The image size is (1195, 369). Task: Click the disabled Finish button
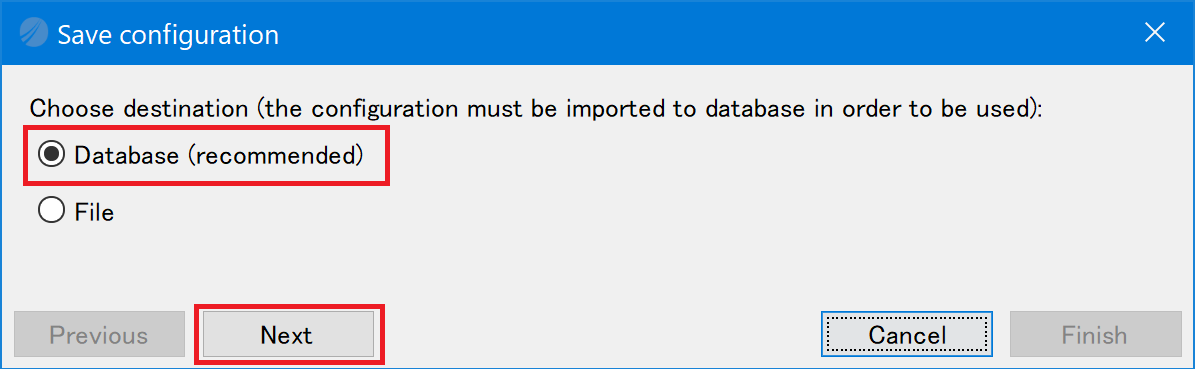[1094, 334]
